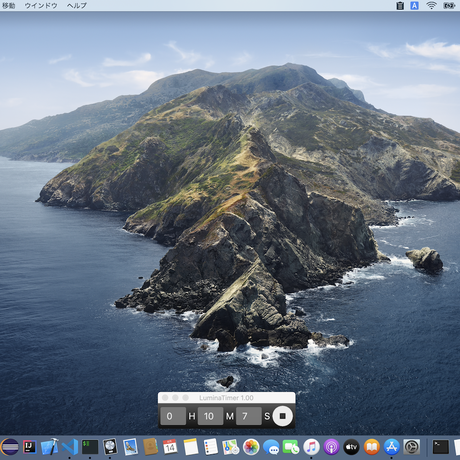Open Photos from the Dock

(x=251, y=447)
